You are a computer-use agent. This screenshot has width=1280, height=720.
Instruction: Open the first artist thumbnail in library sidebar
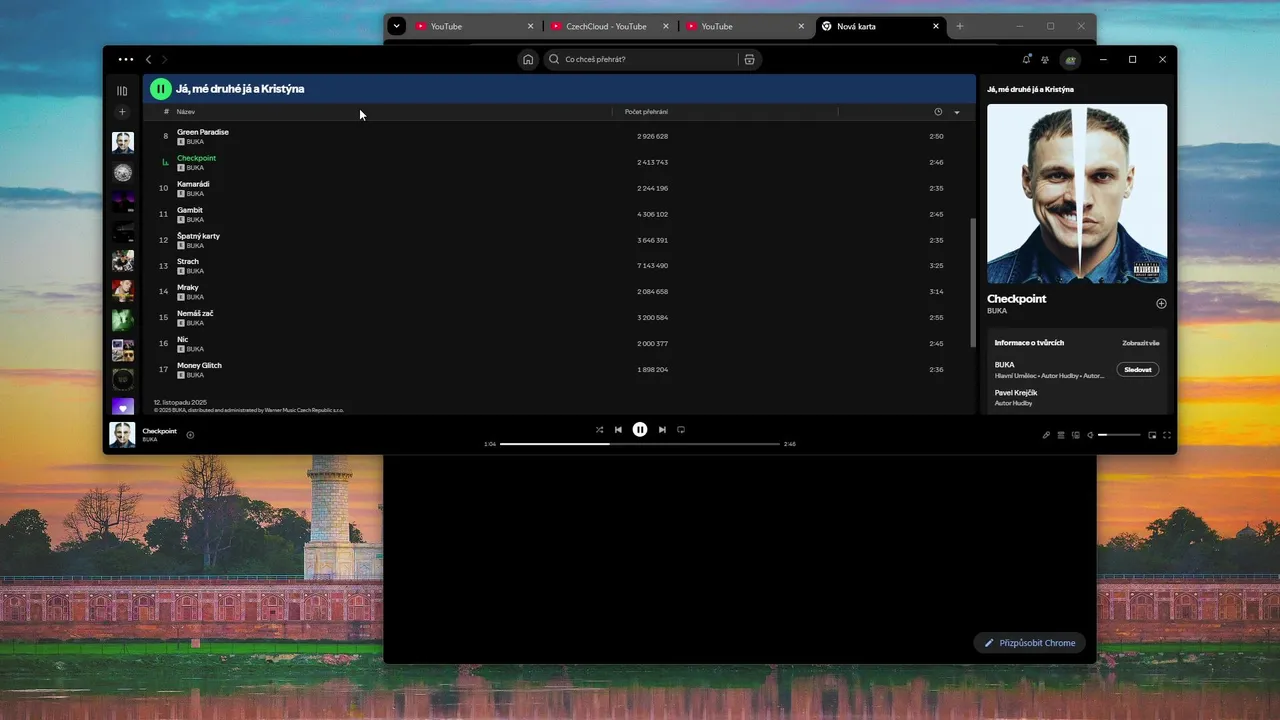(122, 142)
